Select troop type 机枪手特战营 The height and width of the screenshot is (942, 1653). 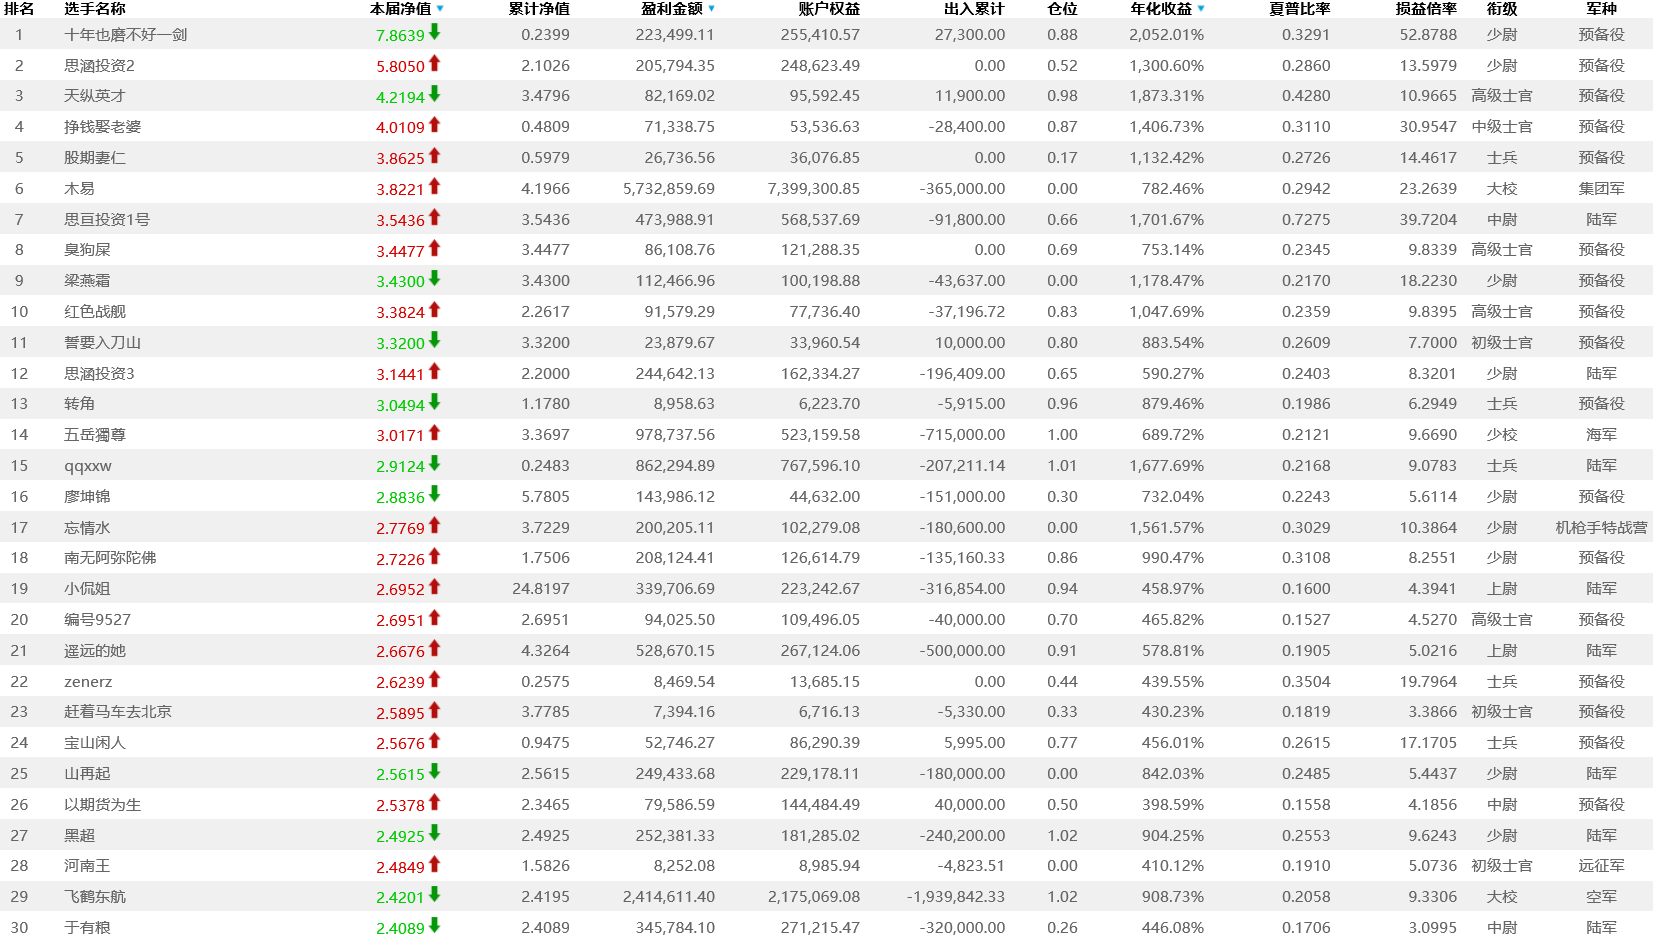tap(1602, 528)
